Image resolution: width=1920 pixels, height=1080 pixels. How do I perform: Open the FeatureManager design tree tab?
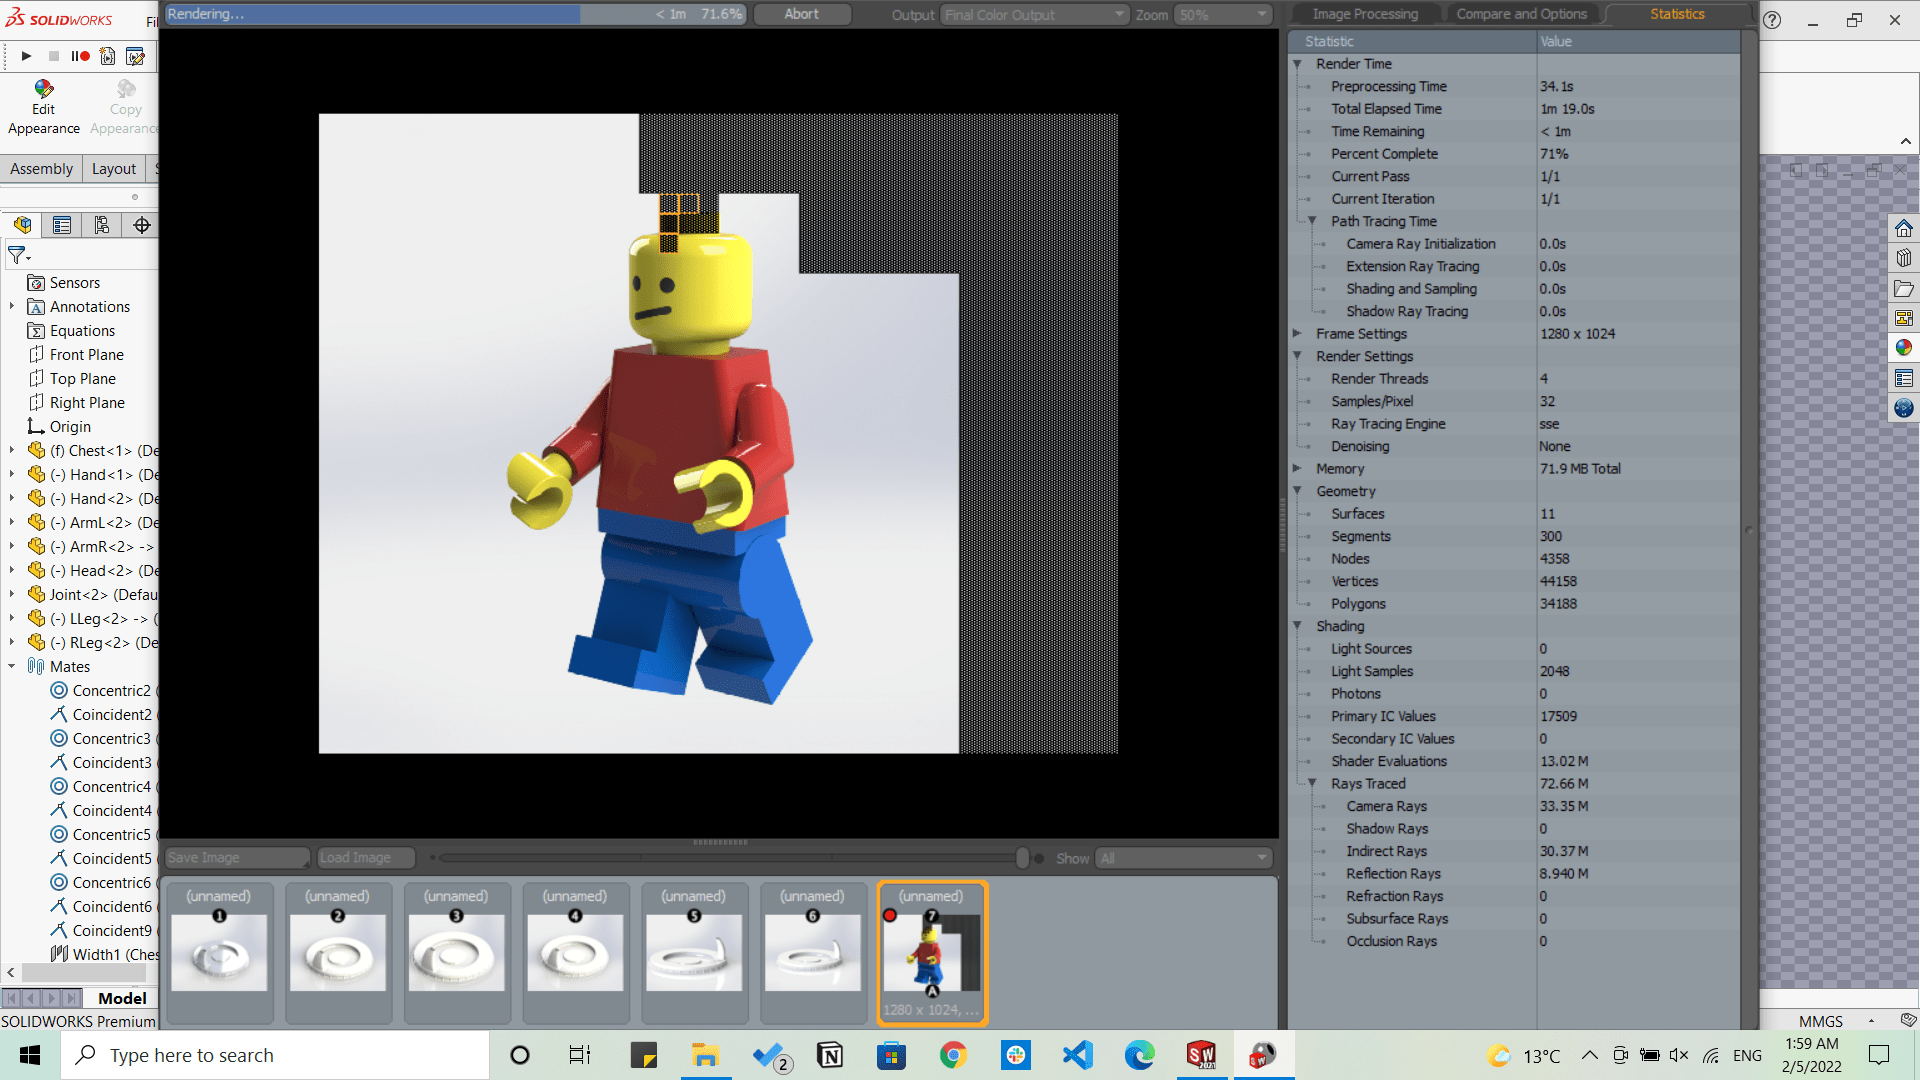[22, 225]
